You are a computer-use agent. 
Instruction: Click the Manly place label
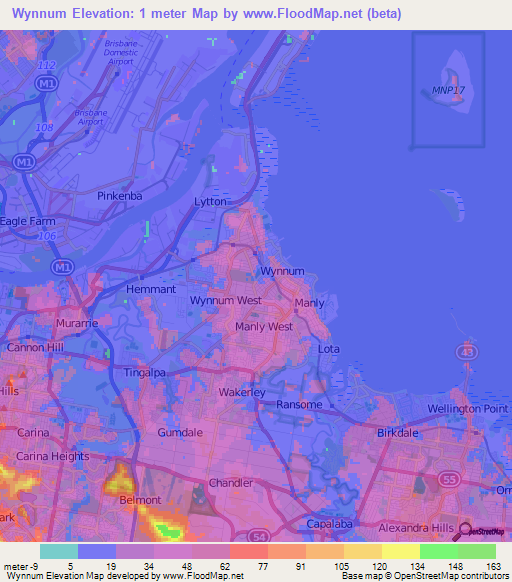pyautogui.click(x=309, y=303)
